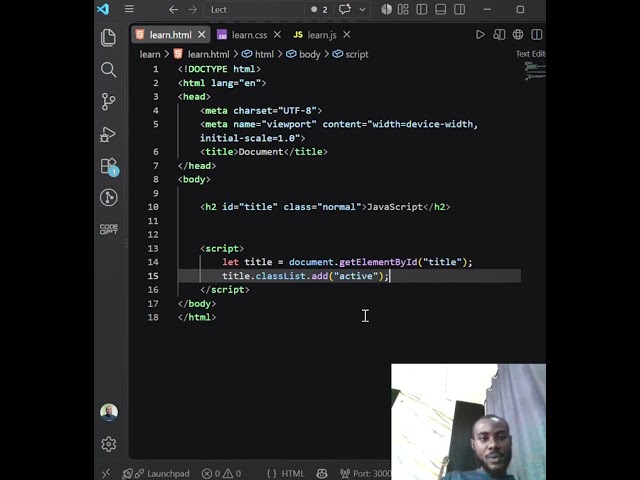Open the Explorer view in activity bar
Screen dimensions: 640x480
(108, 38)
